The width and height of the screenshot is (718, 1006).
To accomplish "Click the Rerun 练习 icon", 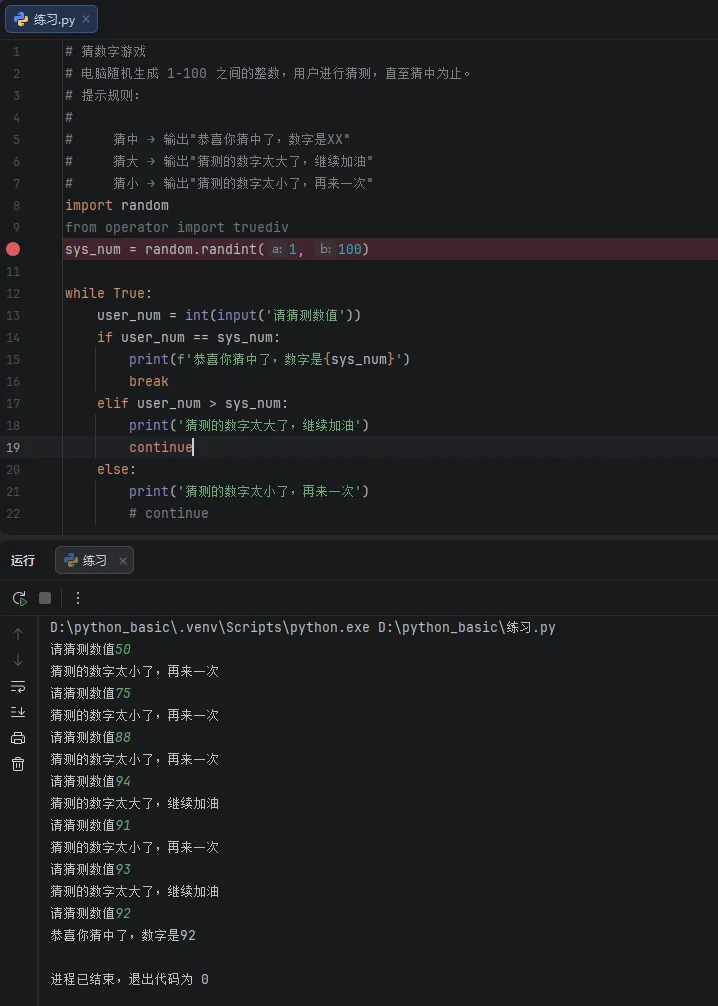I will pyautogui.click(x=19, y=598).
